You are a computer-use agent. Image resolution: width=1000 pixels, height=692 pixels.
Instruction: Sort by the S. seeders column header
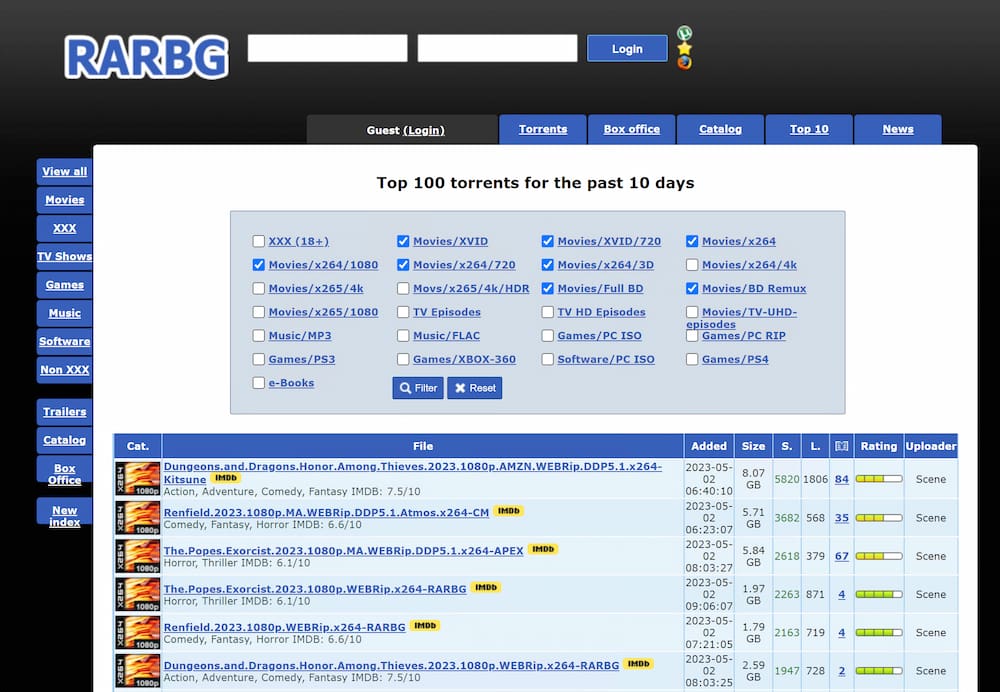click(x=787, y=446)
